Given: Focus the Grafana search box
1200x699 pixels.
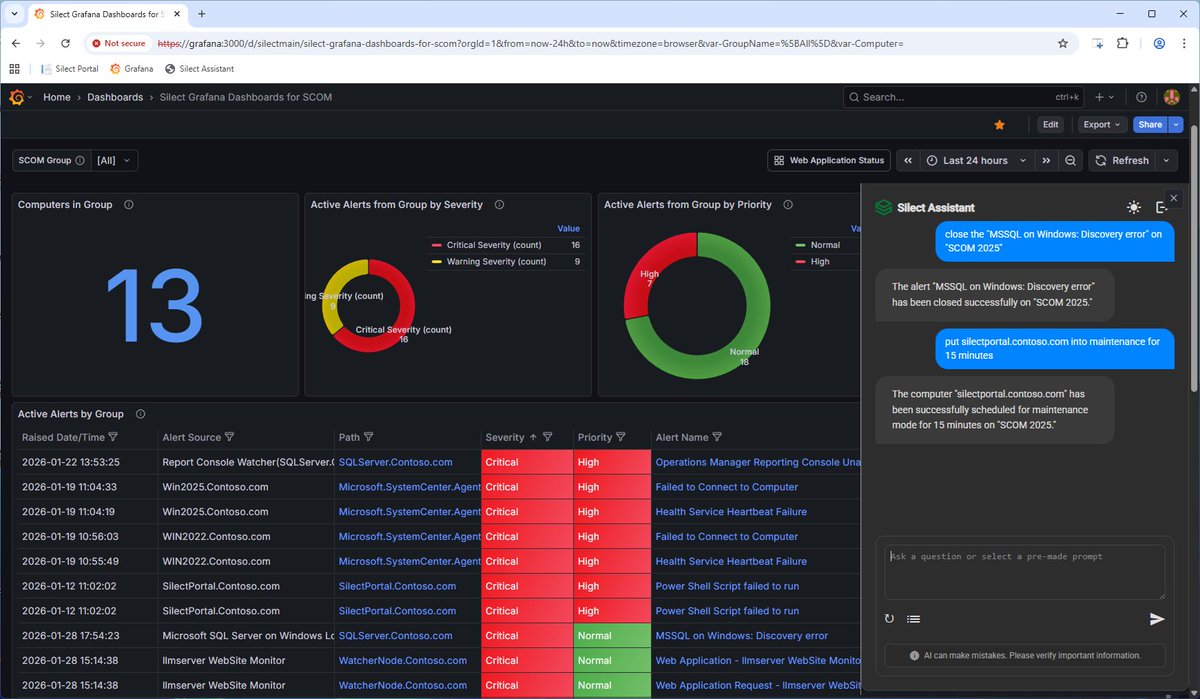Looking at the screenshot, I should [965, 97].
